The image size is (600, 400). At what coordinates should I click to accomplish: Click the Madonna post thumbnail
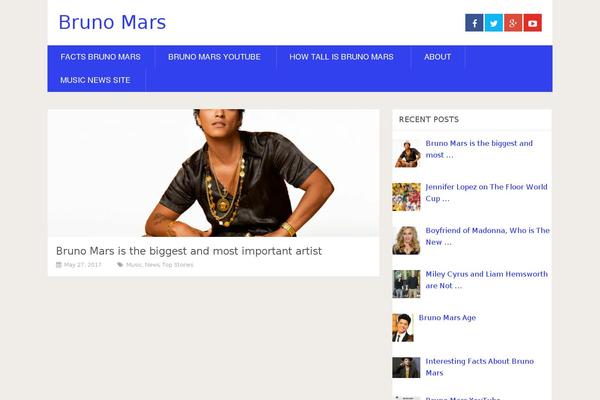click(x=406, y=240)
